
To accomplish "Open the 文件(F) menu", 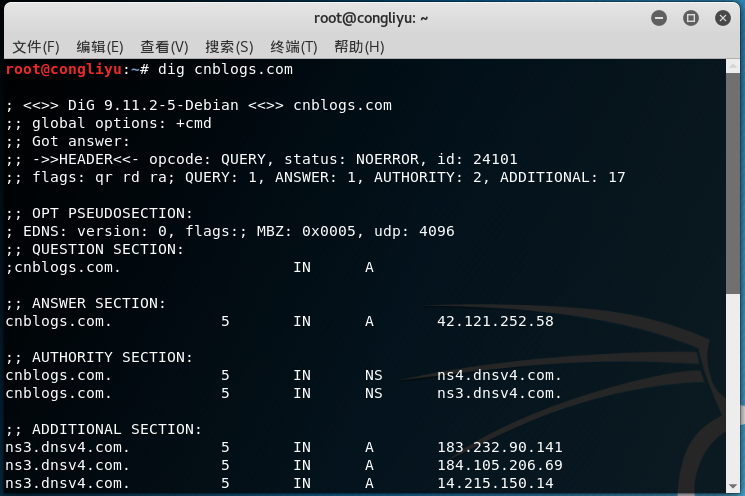I will (x=36, y=47).
